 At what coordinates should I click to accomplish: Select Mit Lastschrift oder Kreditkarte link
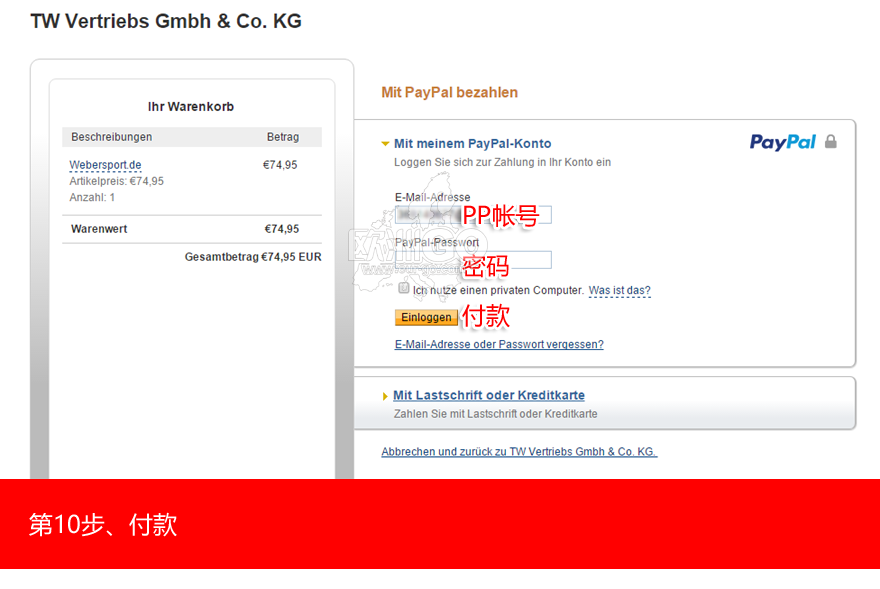pos(489,395)
